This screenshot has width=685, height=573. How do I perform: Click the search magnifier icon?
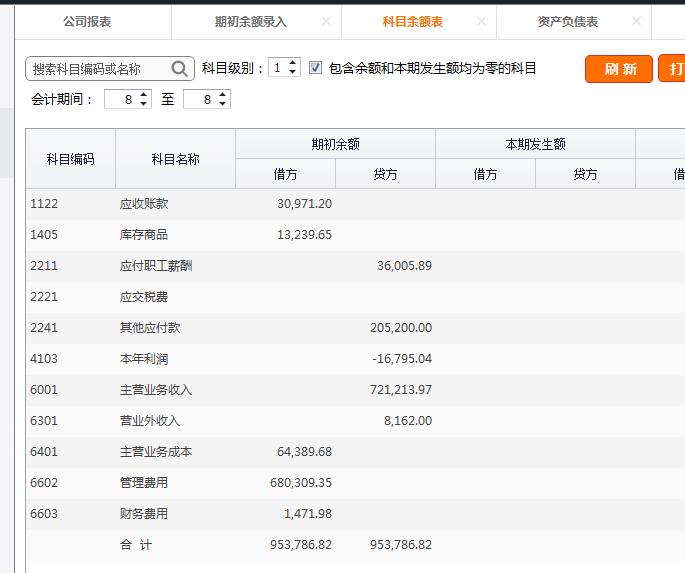point(180,69)
